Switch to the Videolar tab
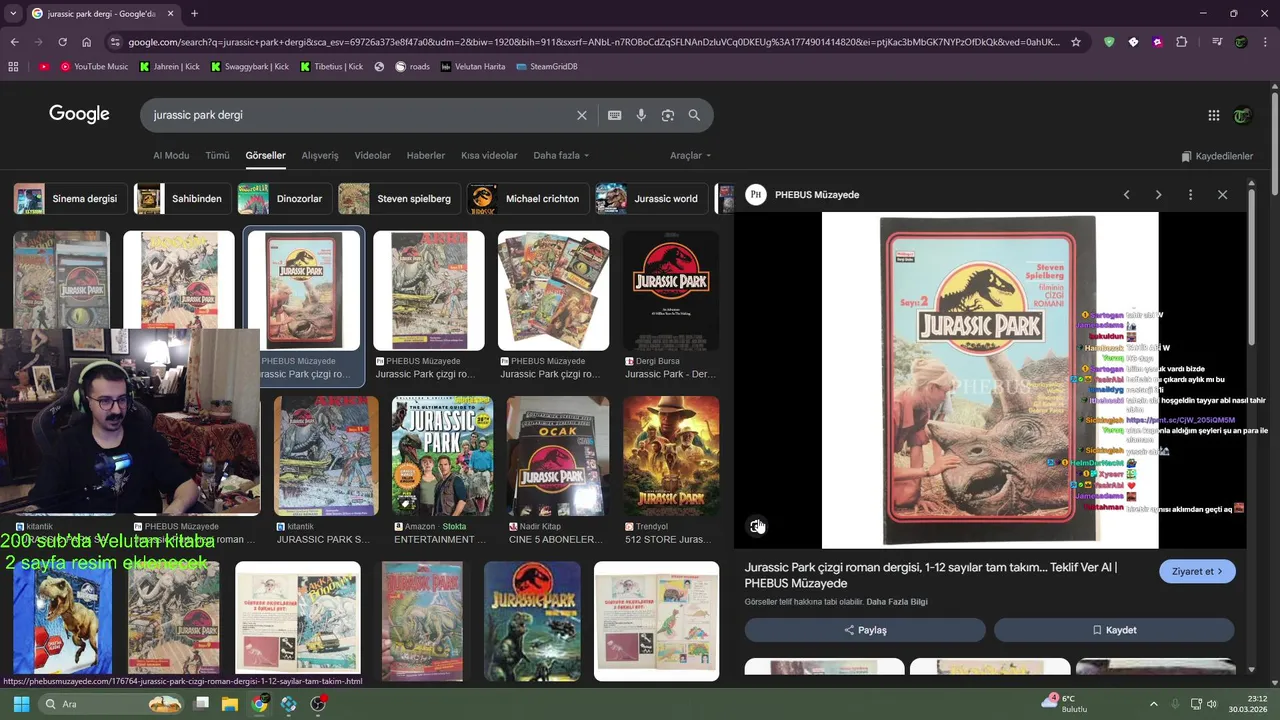The width and height of the screenshot is (1280, 720). [x=373, y=156]
